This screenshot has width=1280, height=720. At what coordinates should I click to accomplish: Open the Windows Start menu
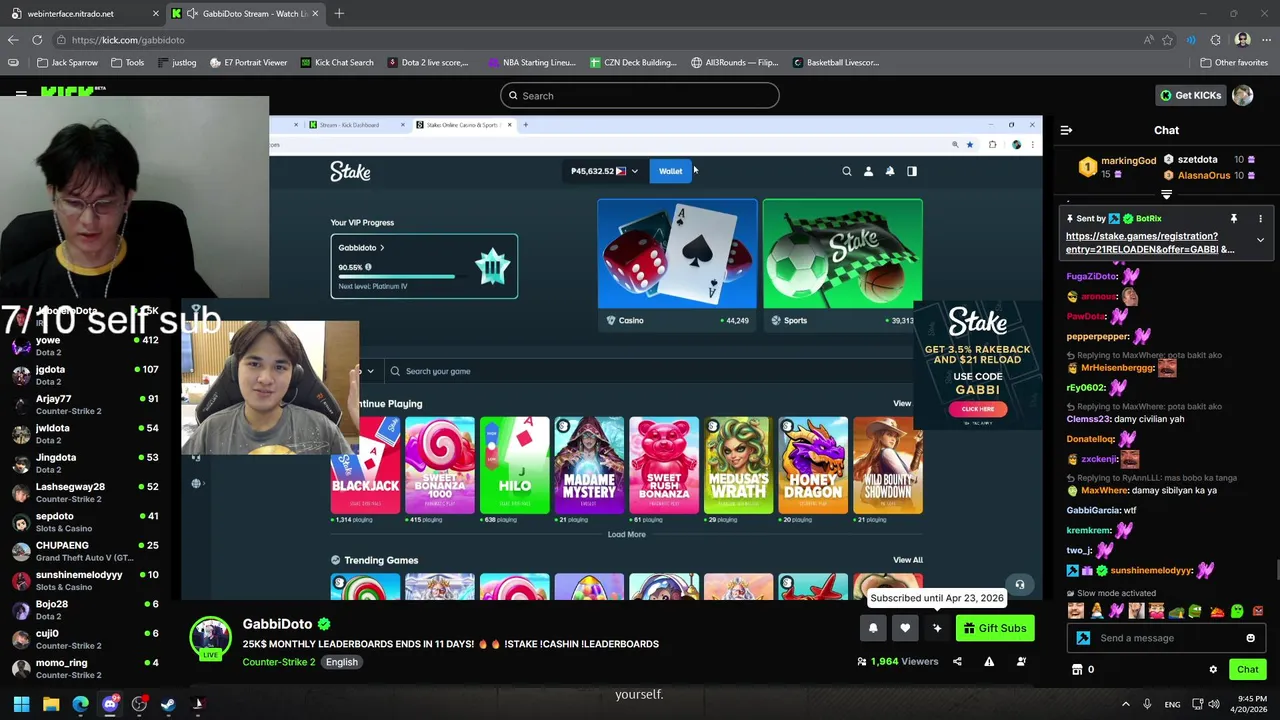(x=21, y=704)
